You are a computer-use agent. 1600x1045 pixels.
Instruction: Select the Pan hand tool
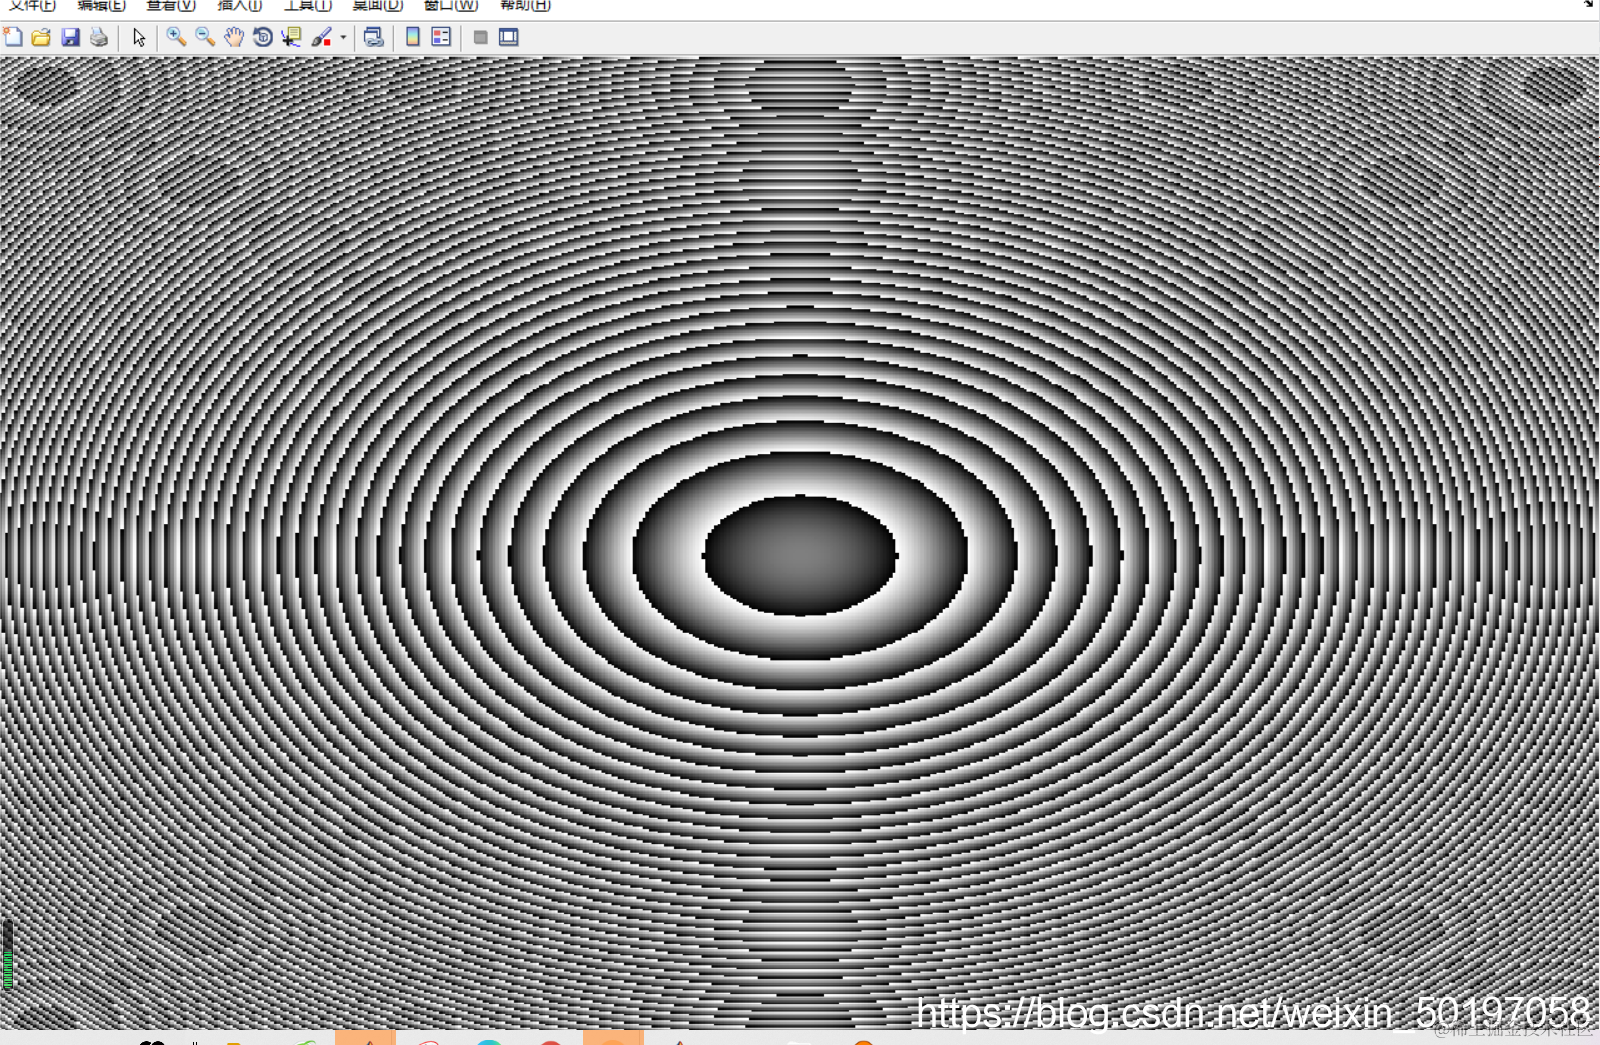[x=234, y=37]
